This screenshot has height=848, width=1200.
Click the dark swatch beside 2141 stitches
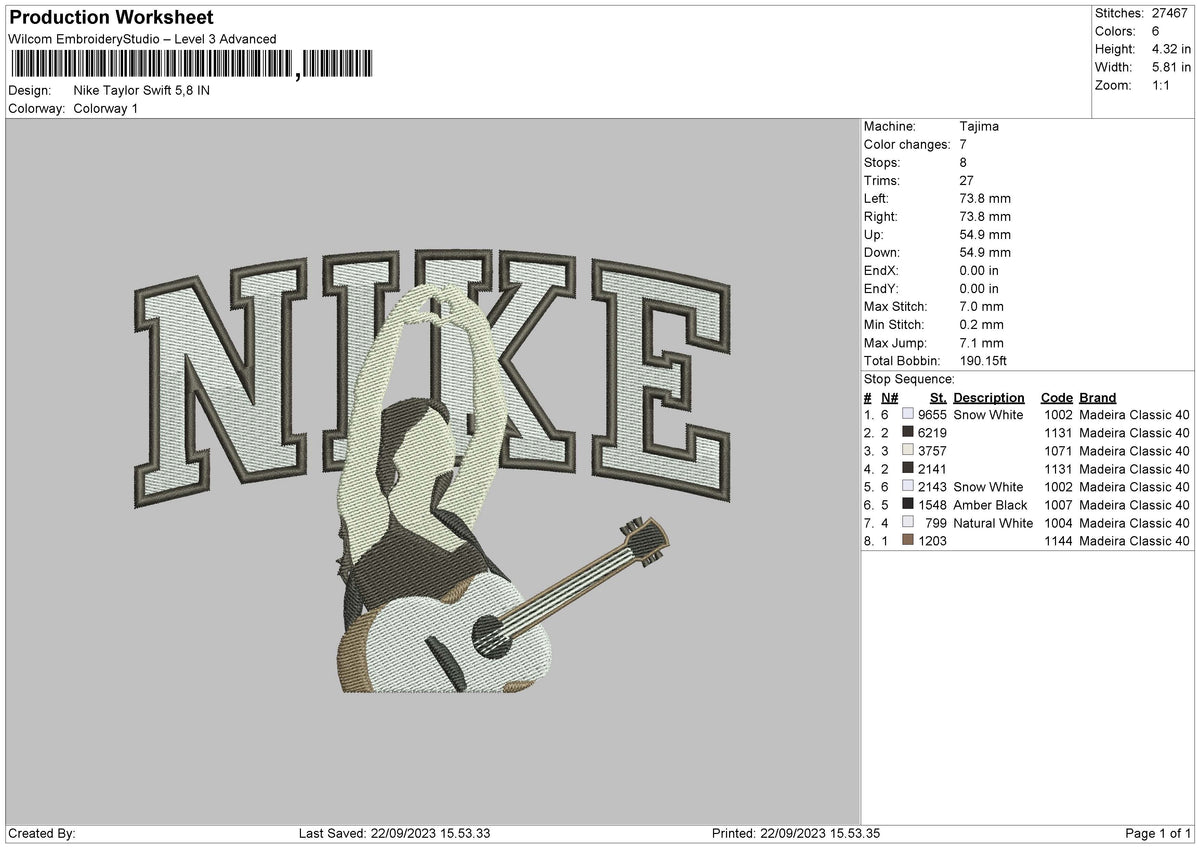908,469
